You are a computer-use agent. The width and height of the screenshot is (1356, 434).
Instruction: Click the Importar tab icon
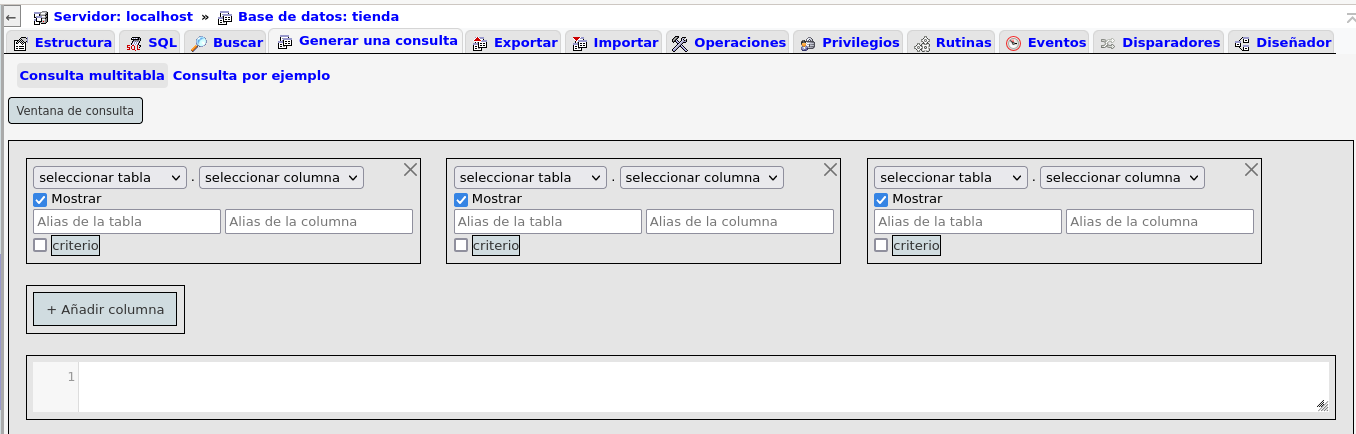[x=579, y=43]
